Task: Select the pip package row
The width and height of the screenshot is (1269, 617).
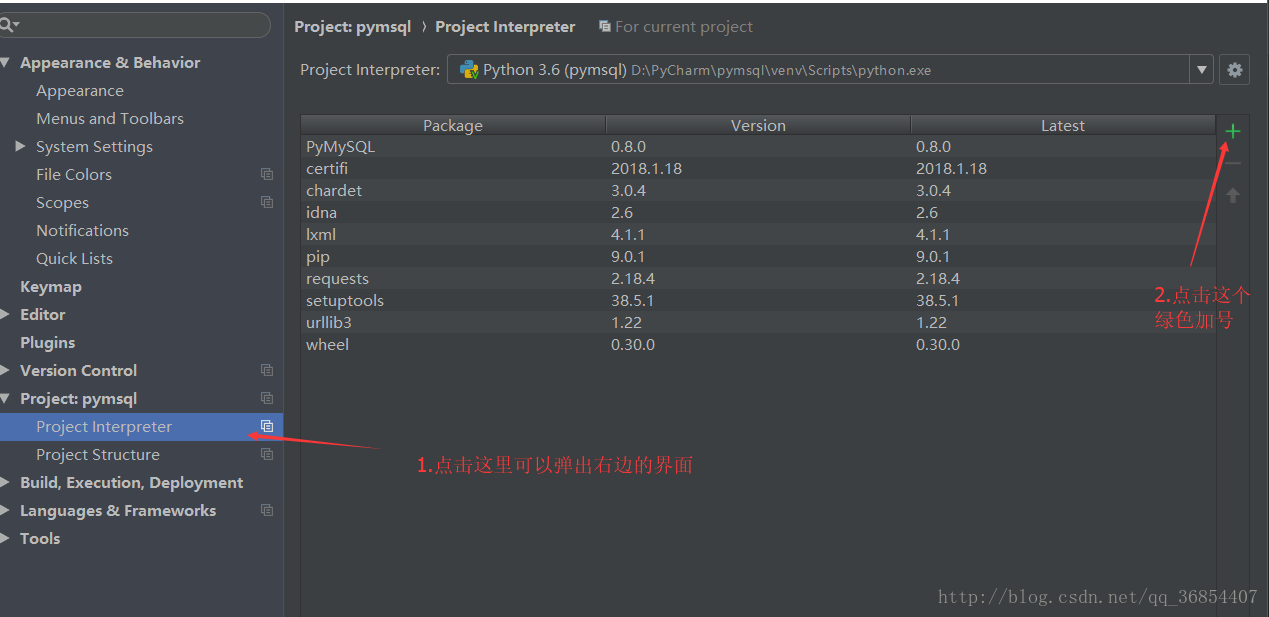Action: [758, 256]
